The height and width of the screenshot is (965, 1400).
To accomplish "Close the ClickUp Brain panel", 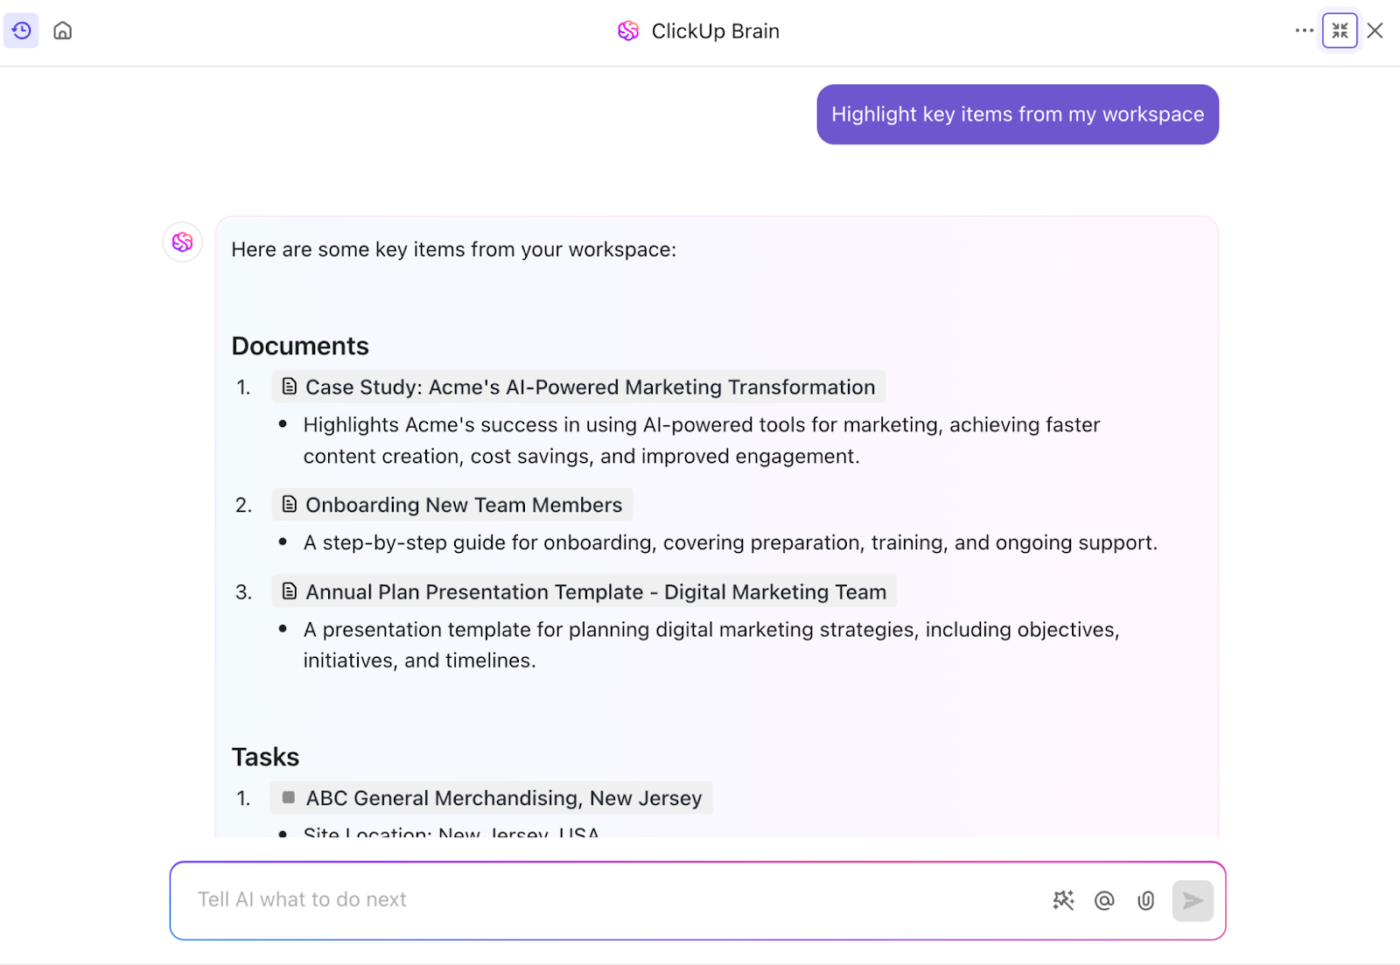I will point(1376,31).
